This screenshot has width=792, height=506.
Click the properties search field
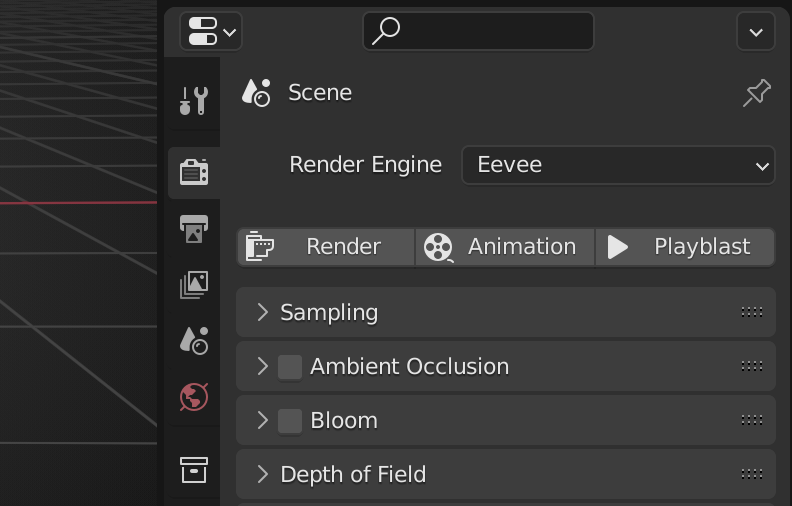478,31
